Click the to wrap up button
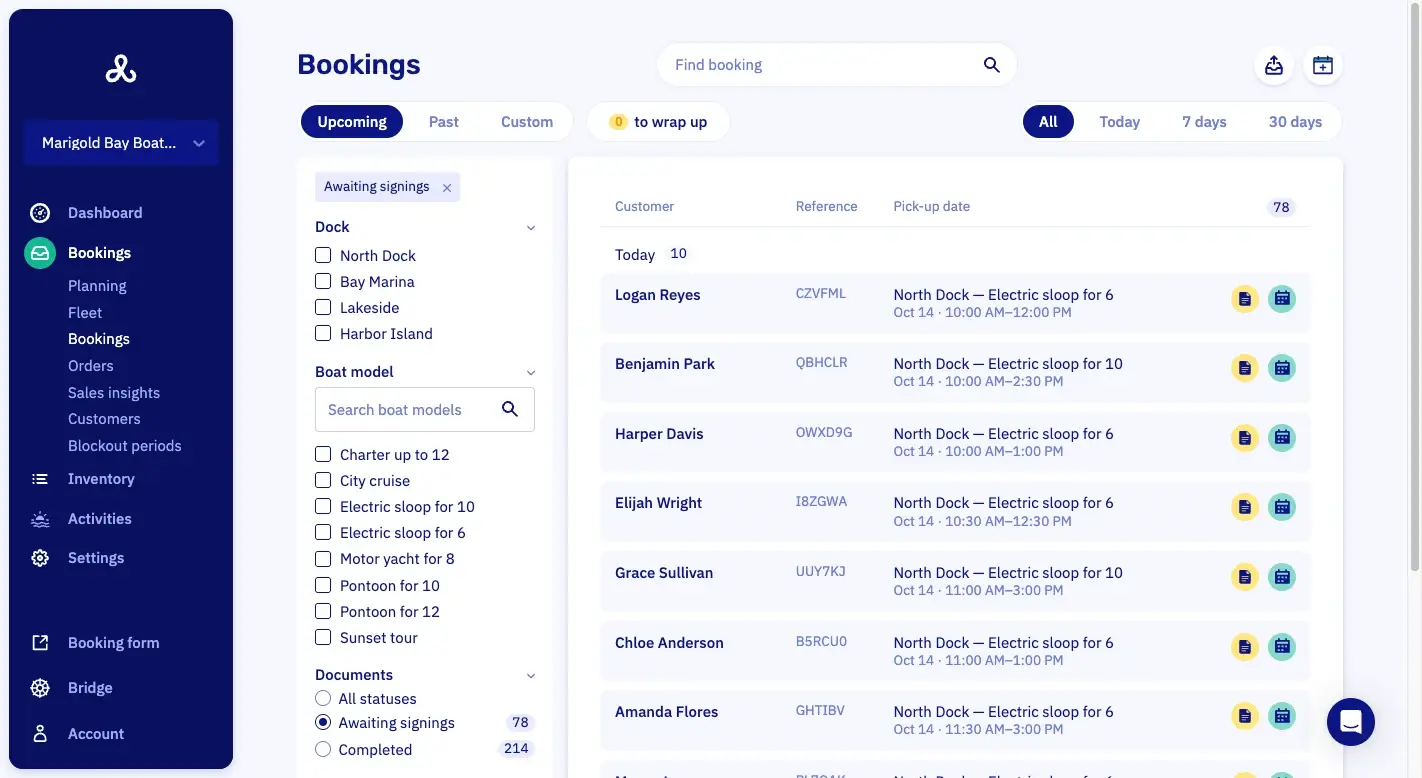 point(659,122)
